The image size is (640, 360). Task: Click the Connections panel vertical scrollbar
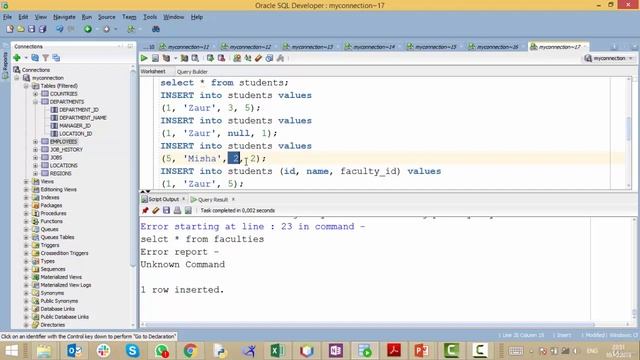133,167
